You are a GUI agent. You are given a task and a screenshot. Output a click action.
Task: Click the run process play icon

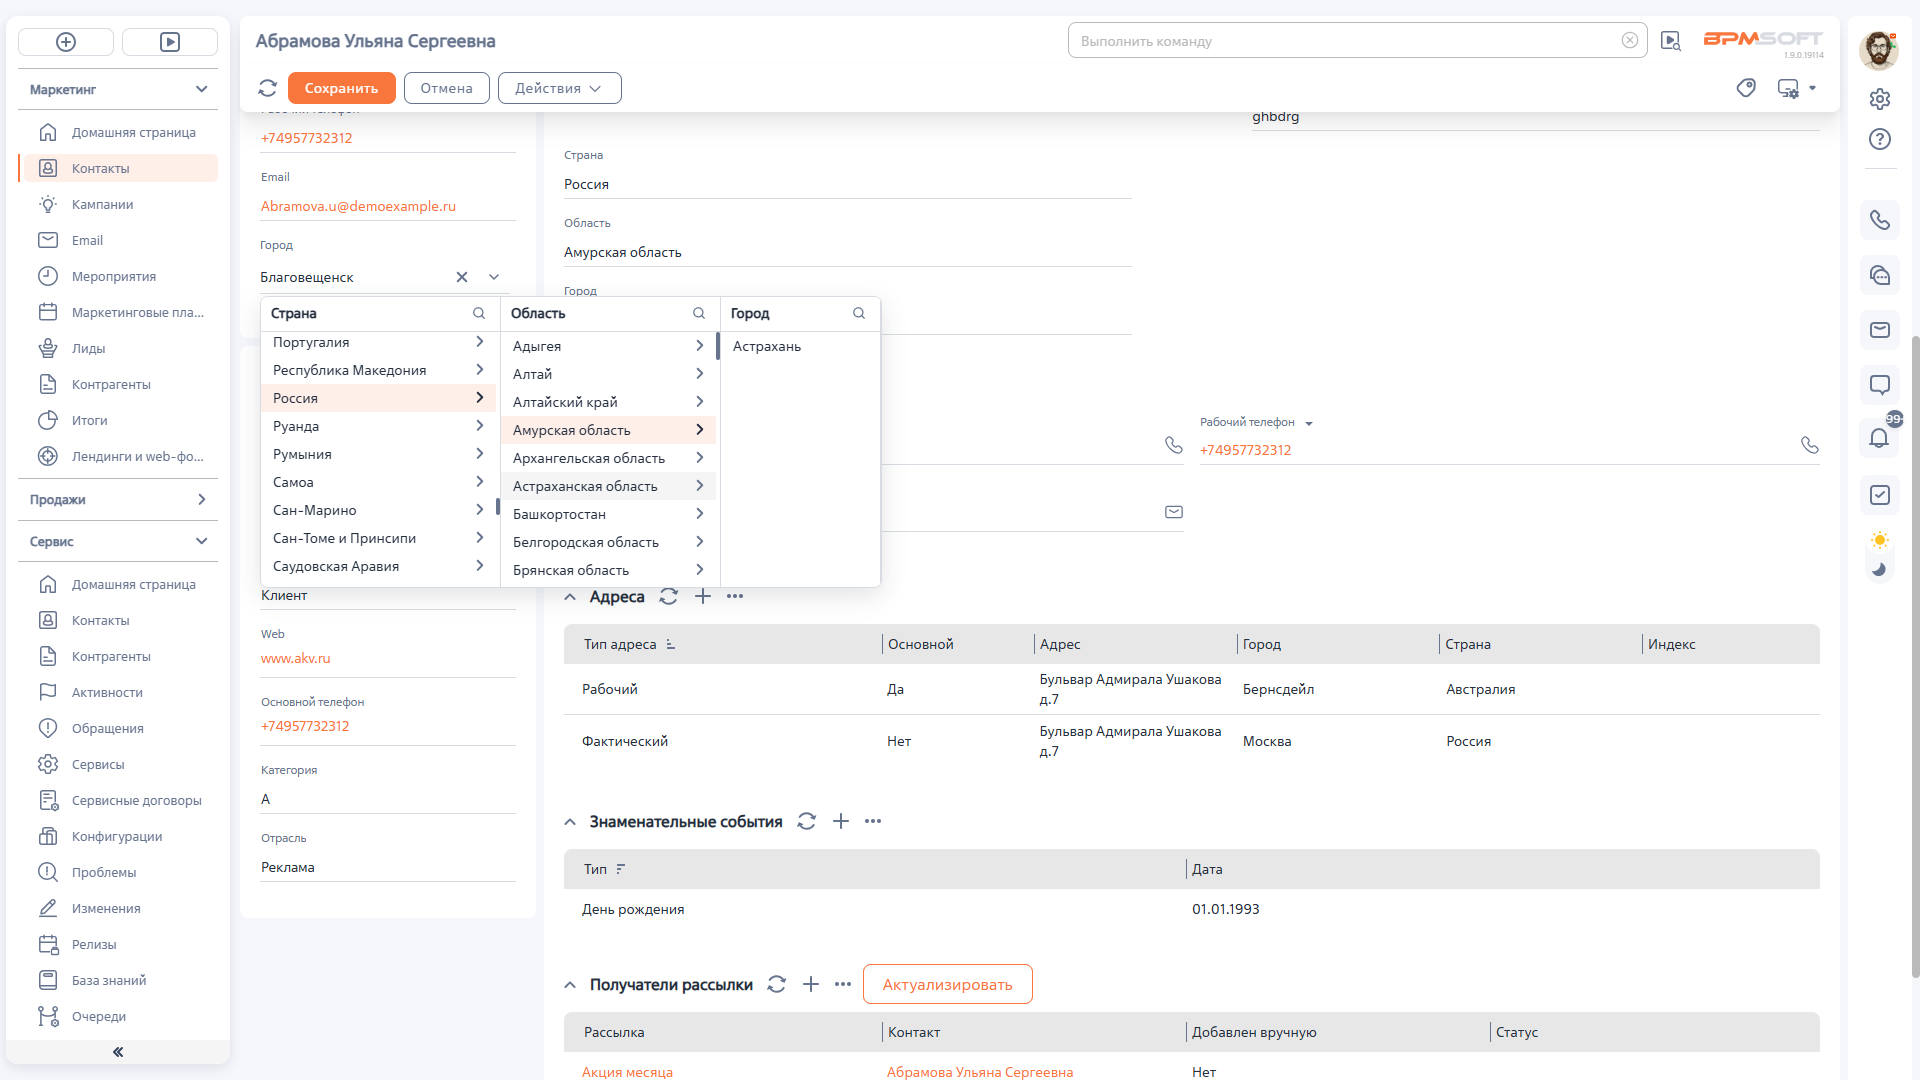tap(170, 42)
